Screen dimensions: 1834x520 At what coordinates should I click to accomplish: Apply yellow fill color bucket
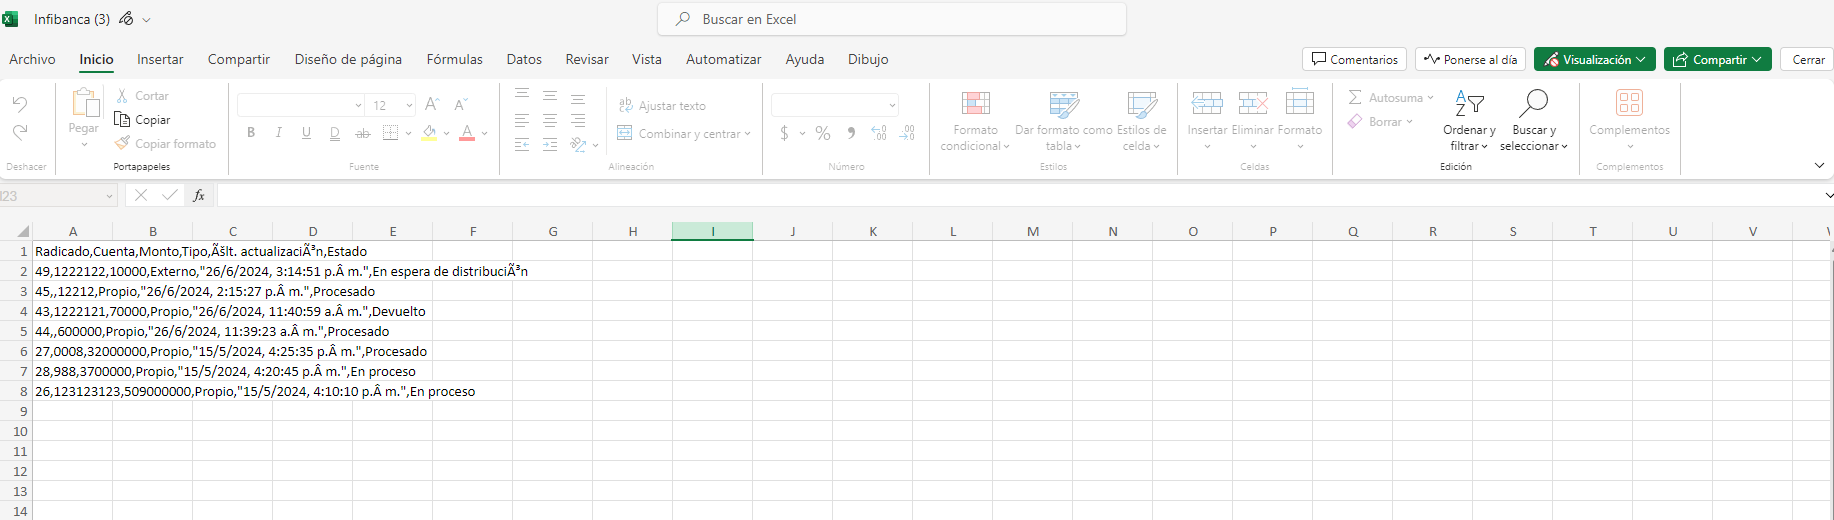pyautogui.click(x=429, y=133)
